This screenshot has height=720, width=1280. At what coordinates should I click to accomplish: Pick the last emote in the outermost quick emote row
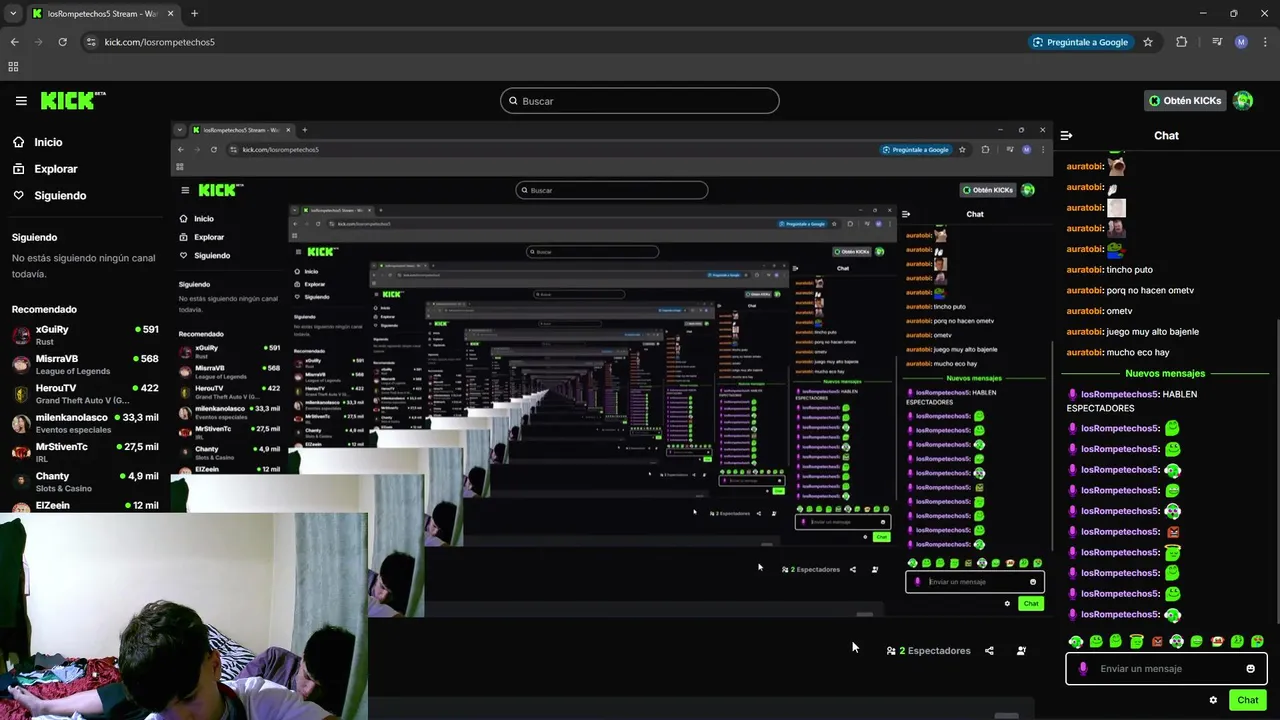pos(1257,642)
